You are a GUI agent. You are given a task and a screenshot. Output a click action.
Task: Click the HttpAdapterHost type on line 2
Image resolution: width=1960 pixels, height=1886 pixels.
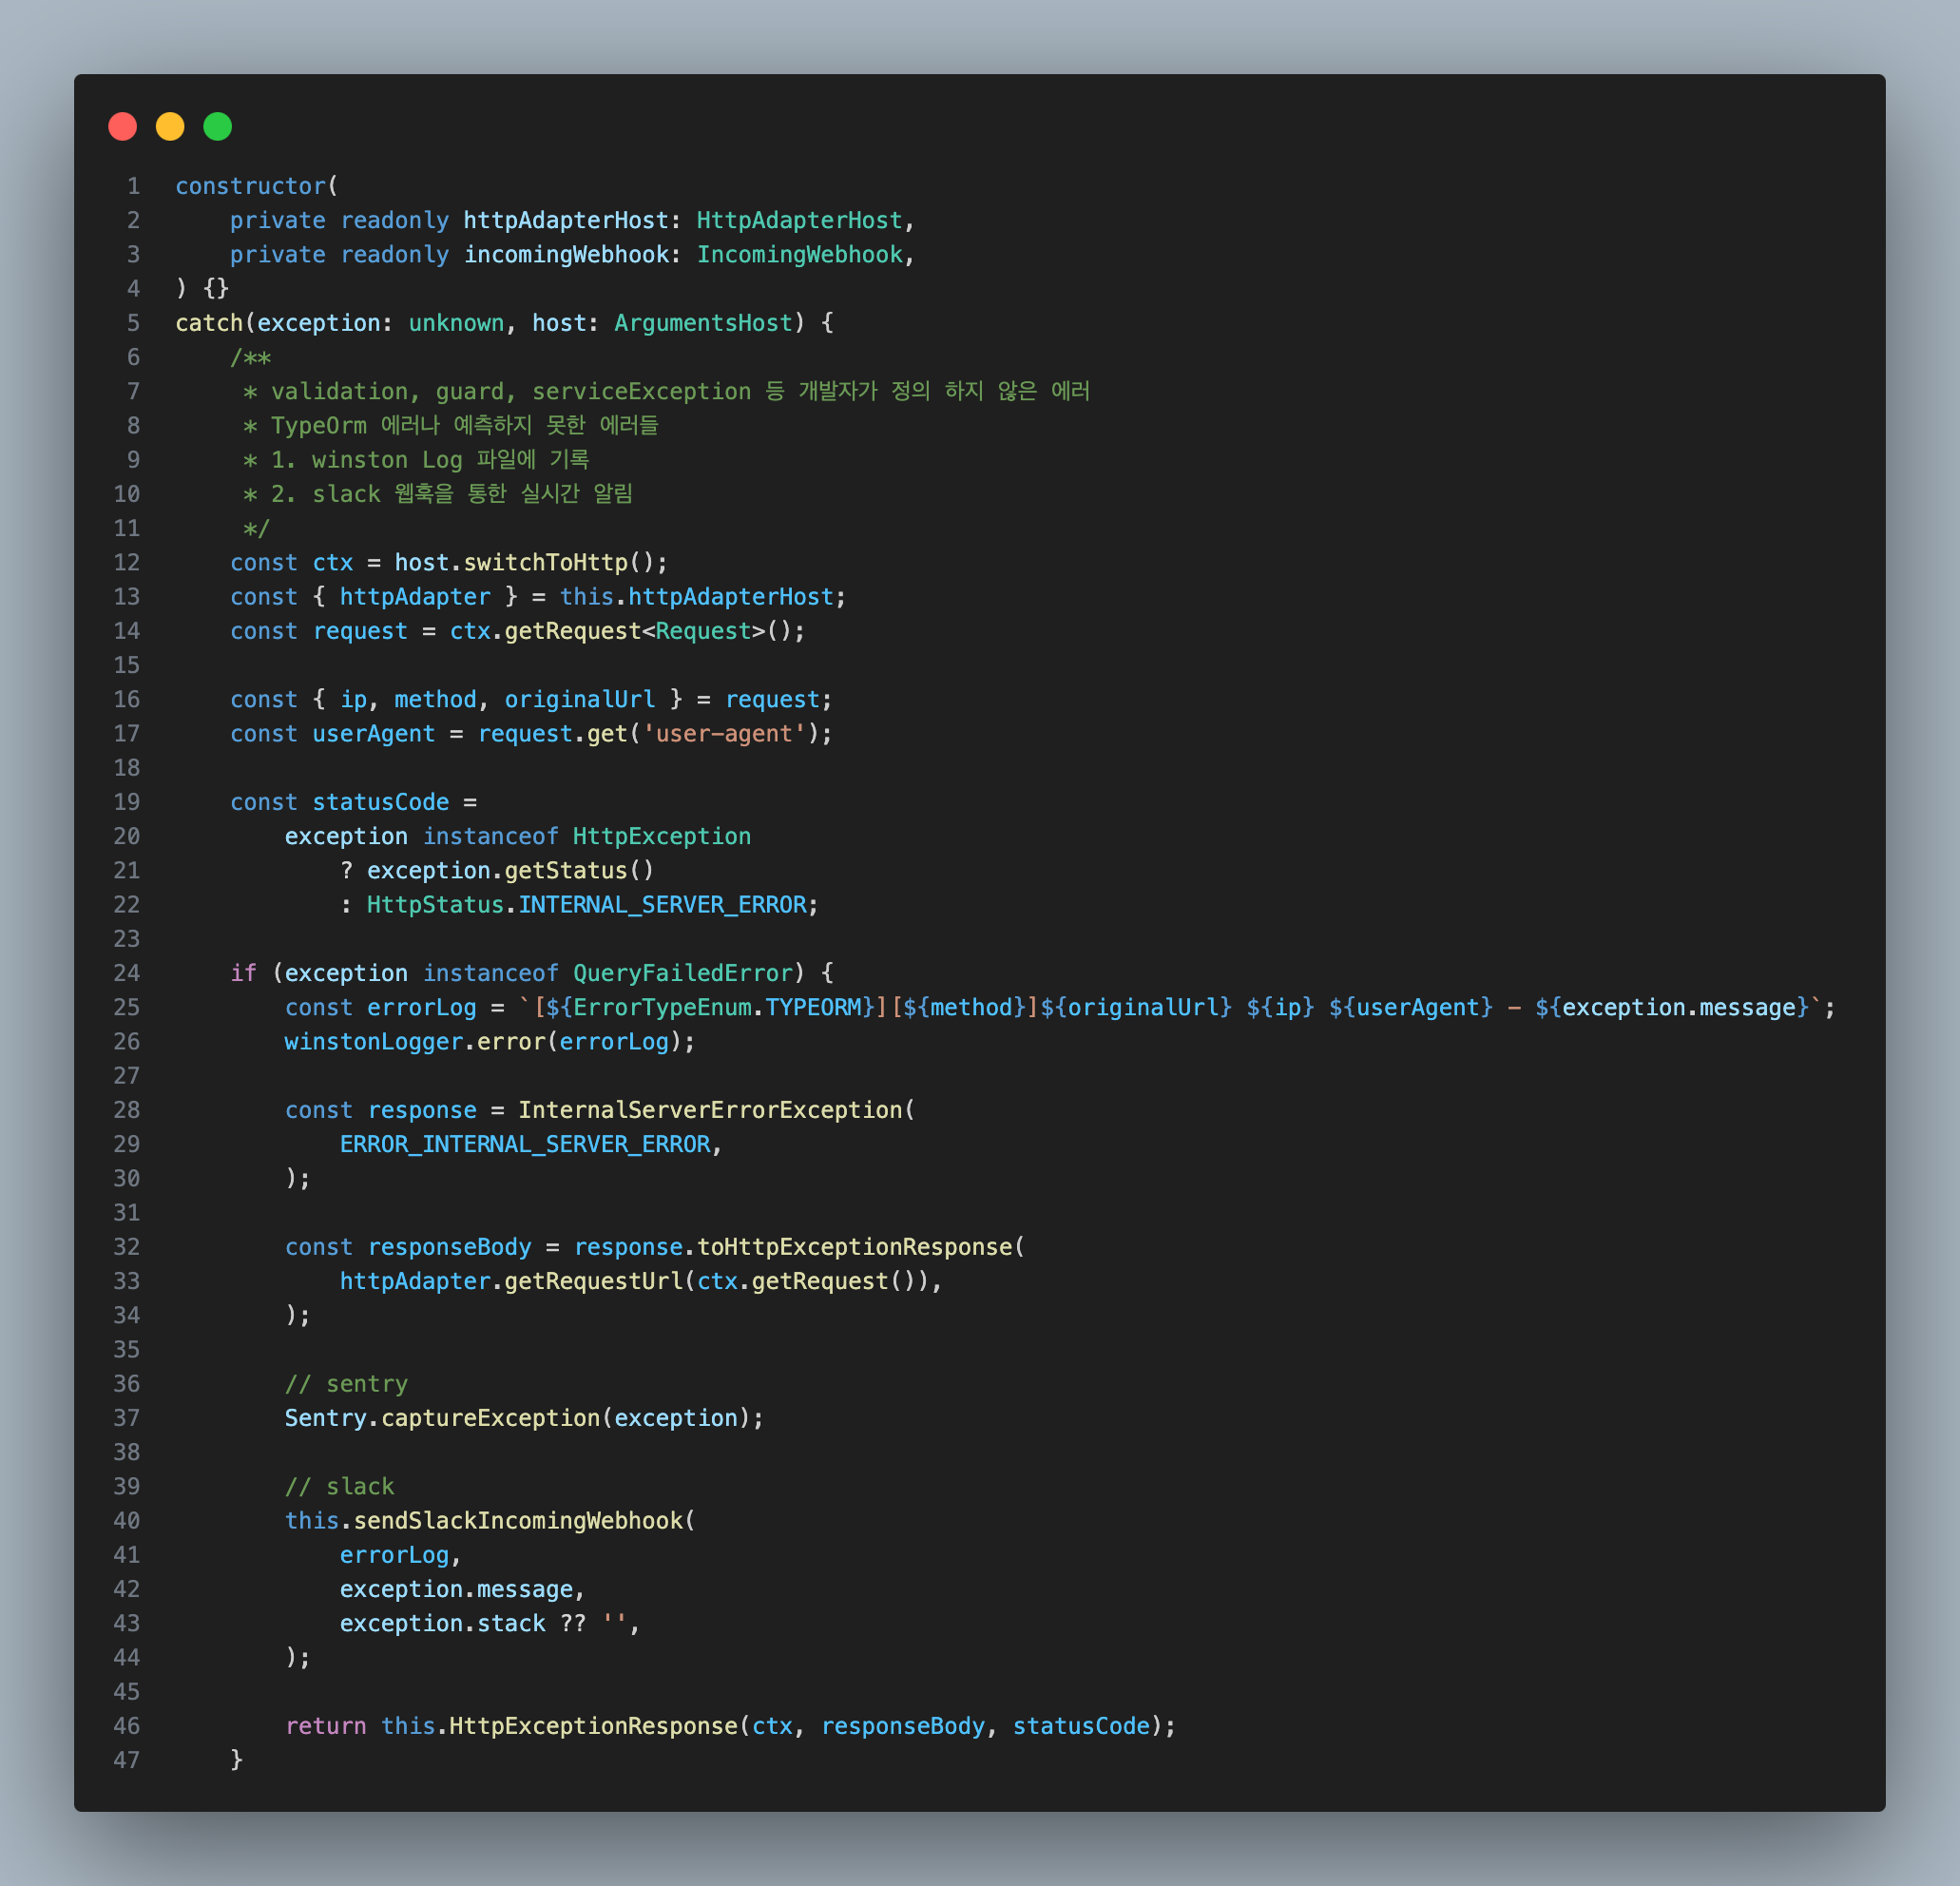coord(799,220)
